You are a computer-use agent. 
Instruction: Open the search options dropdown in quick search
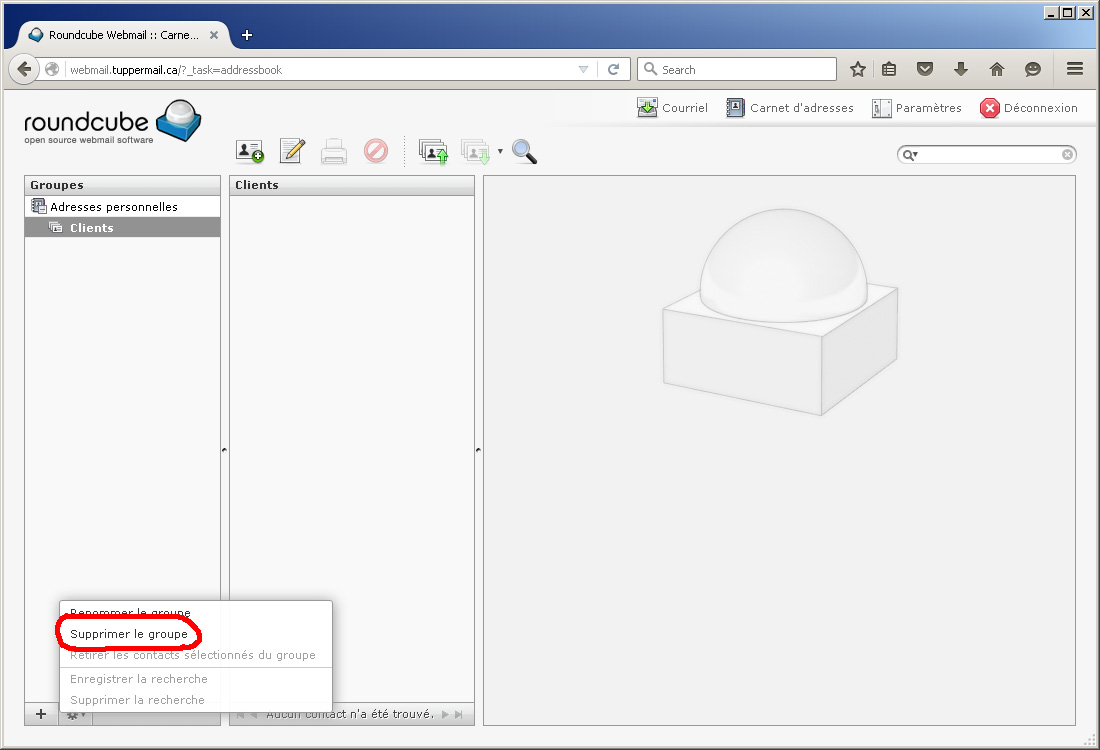coord(910,155)
